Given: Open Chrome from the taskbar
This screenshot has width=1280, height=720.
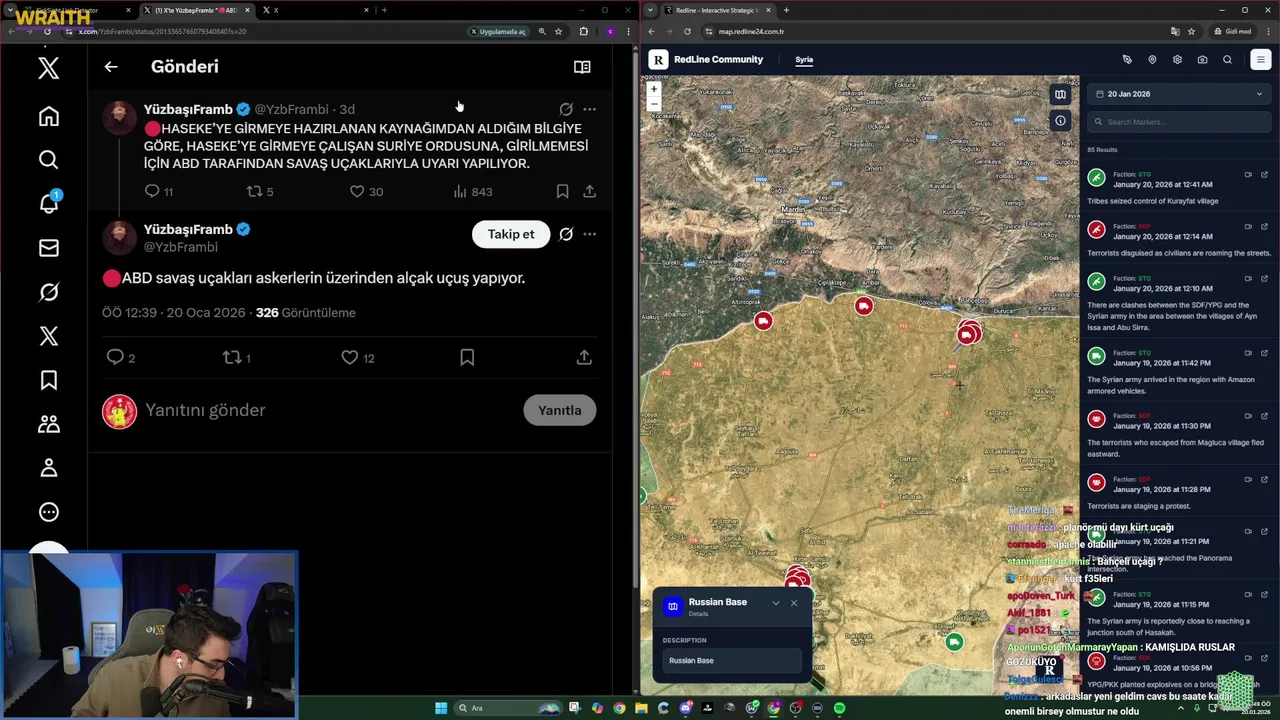Looking at the screenshot, I should 619,708.
